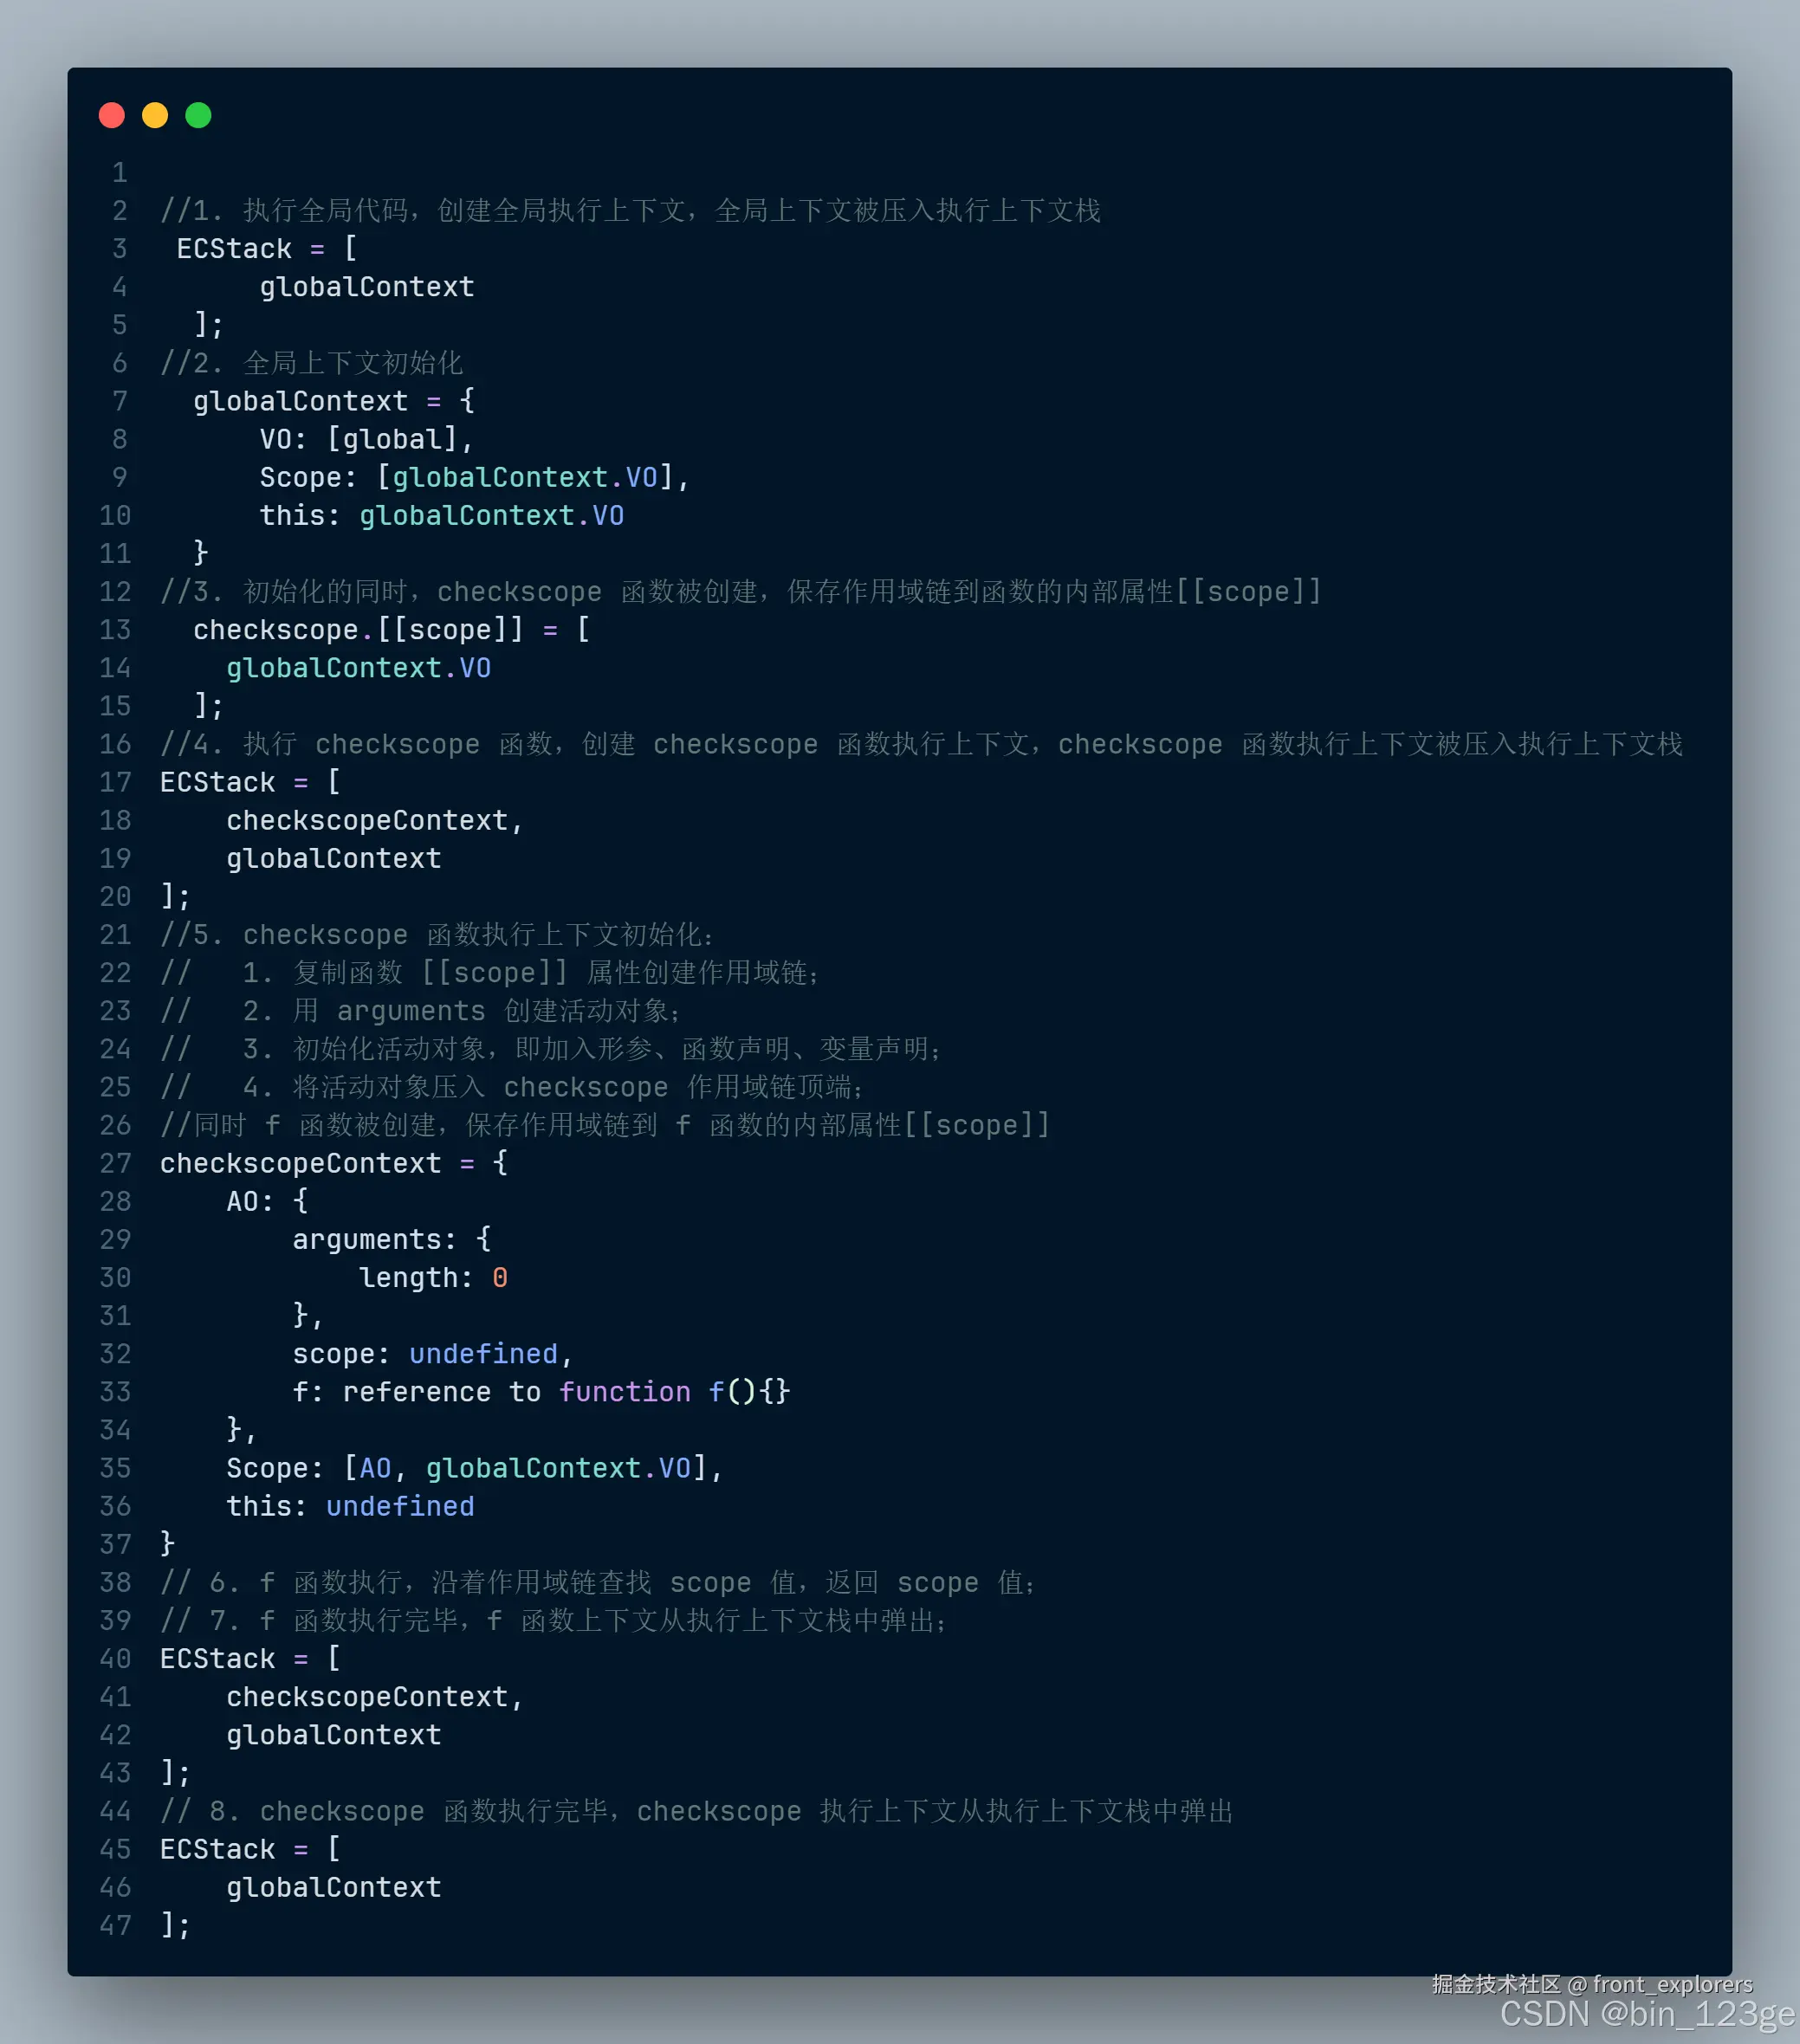The width and height of the screenshot is (1800, 2044).
Task: Click the front_explorers watermark text
Action: 1672,1984
